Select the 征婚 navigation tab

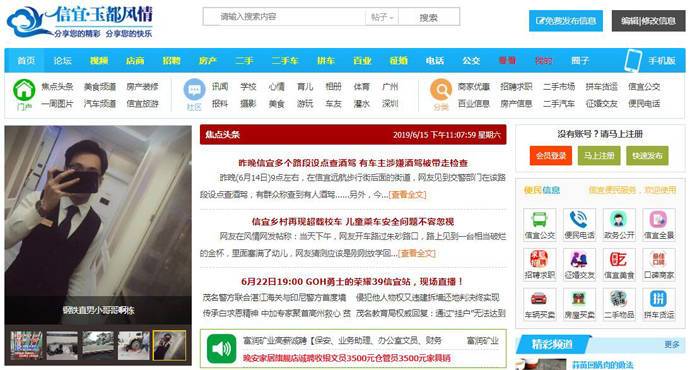click(x=399, y=61)
